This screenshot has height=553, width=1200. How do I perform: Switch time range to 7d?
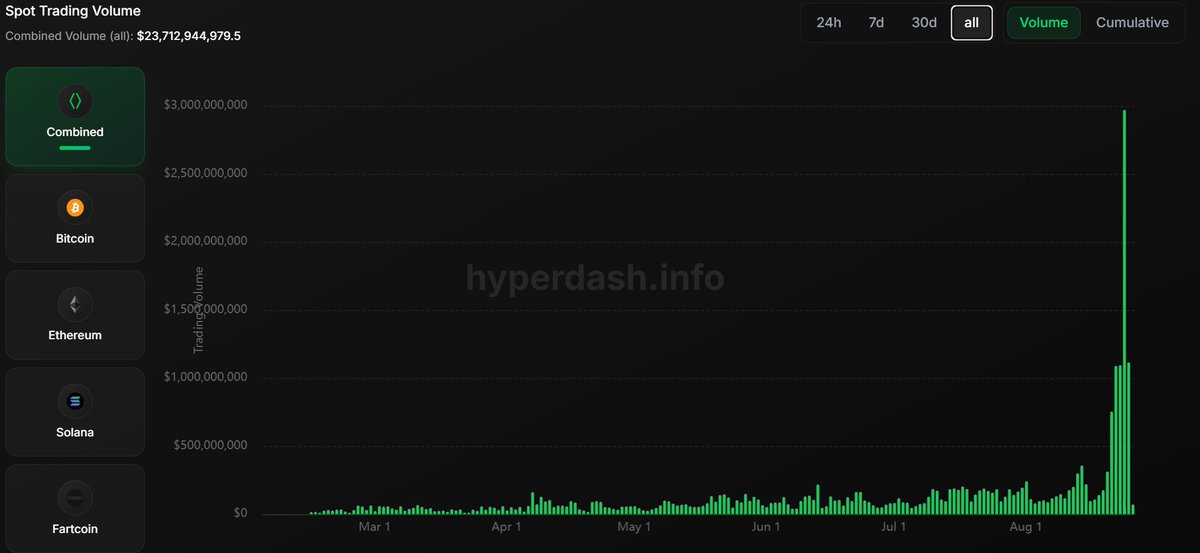876,22
